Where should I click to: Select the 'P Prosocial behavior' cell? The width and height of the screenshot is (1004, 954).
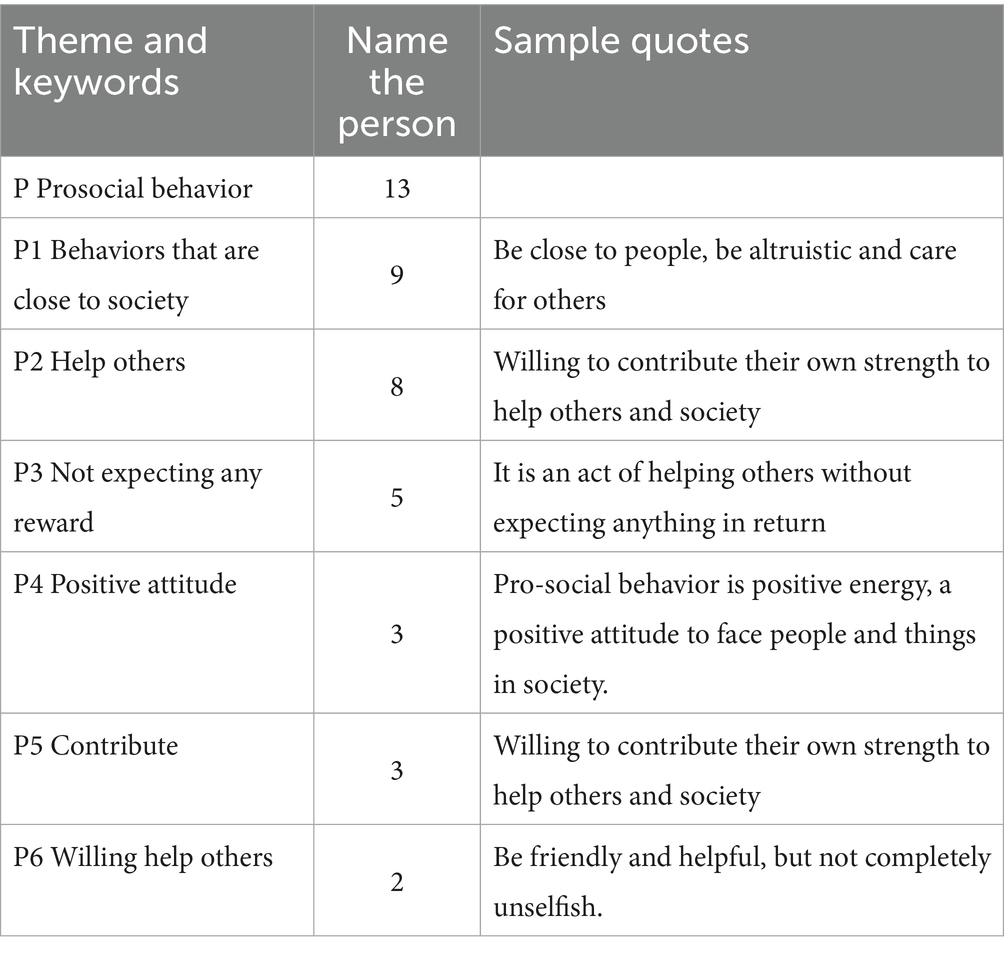point(133,188)
